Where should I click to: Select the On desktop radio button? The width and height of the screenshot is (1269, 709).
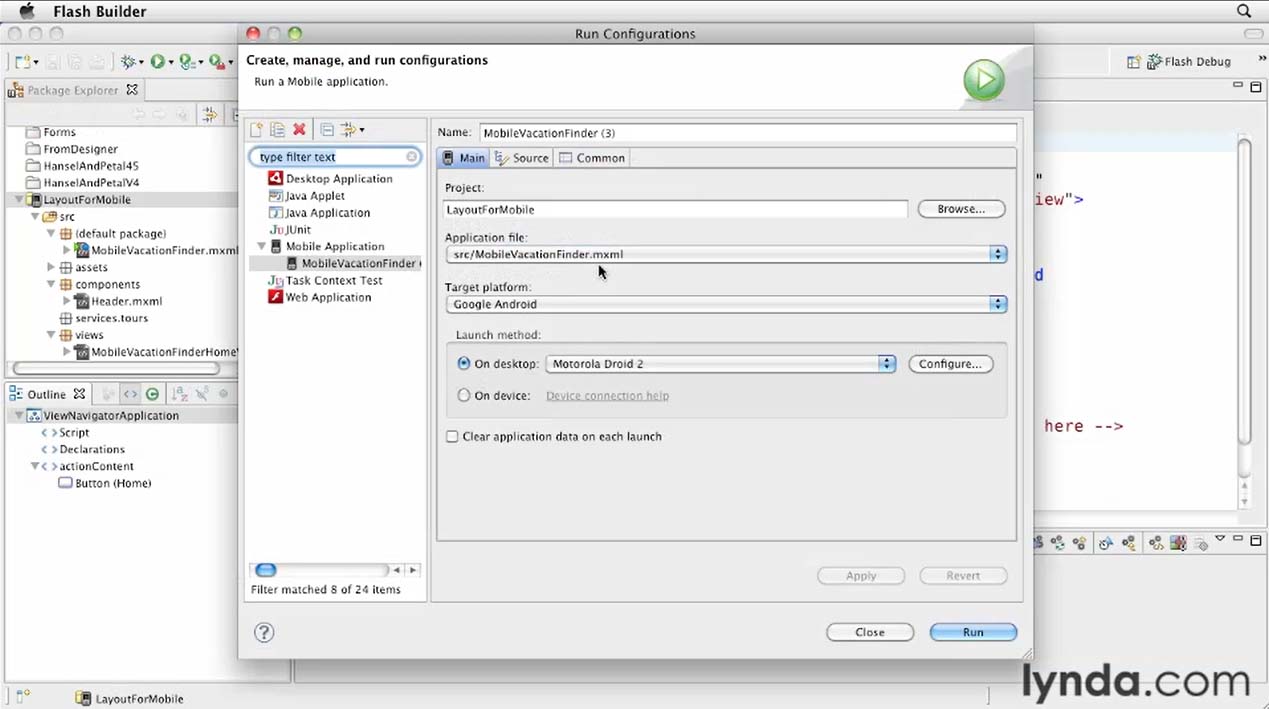[463, 364]
